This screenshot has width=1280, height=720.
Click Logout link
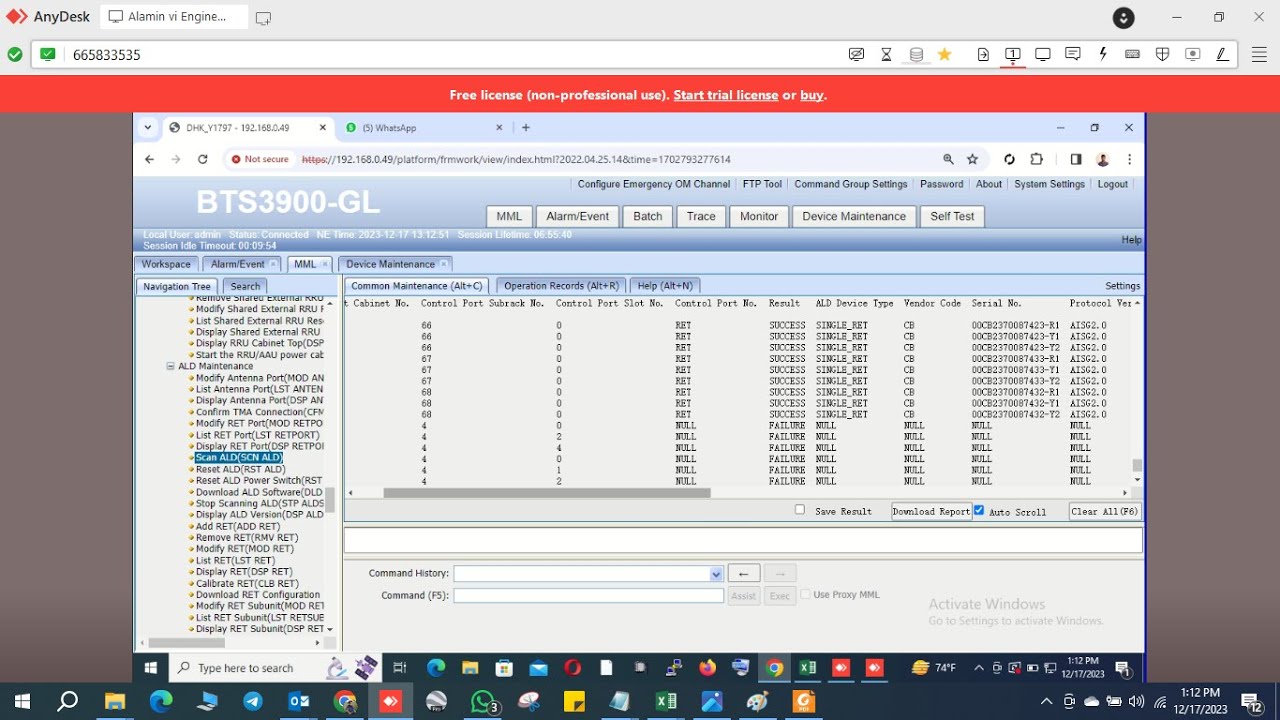tap(1113, 184)
